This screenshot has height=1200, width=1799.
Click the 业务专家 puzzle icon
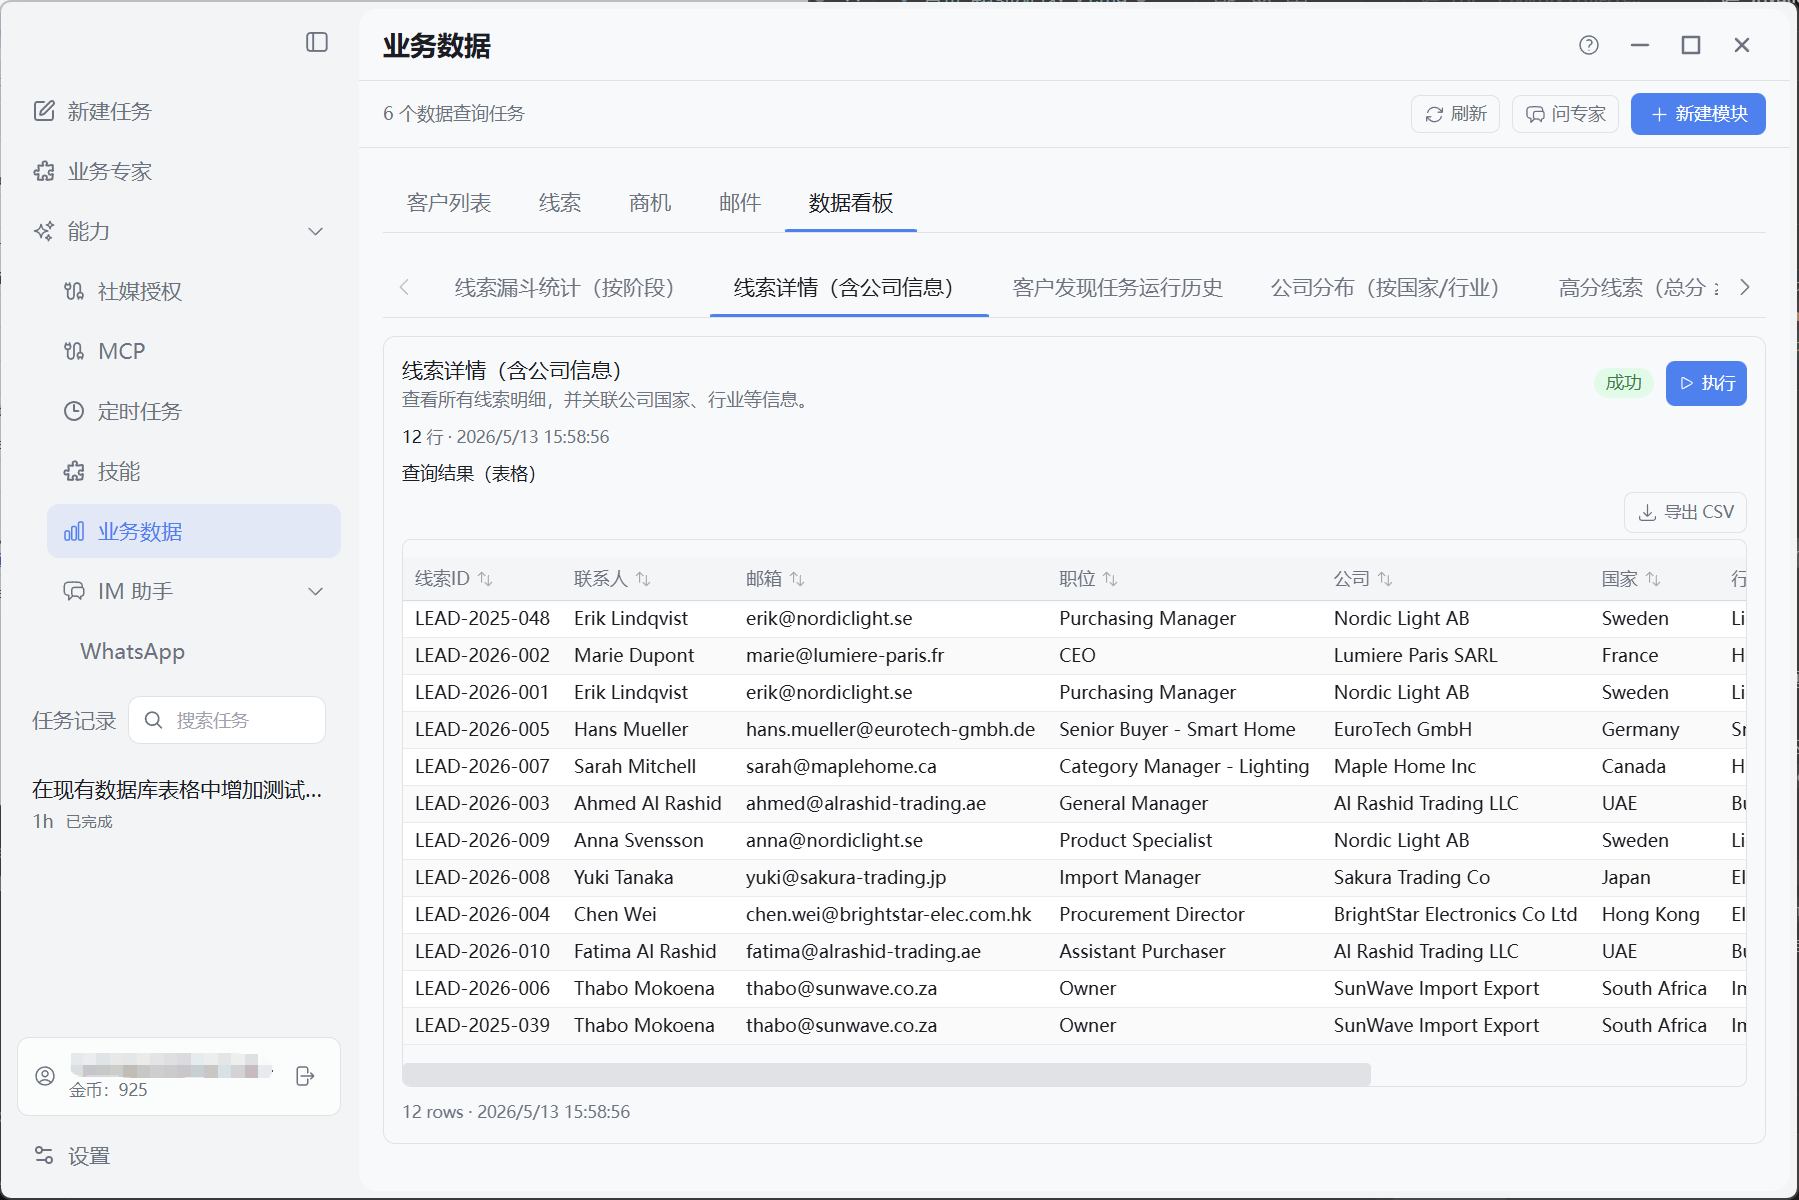click(44, 171)
